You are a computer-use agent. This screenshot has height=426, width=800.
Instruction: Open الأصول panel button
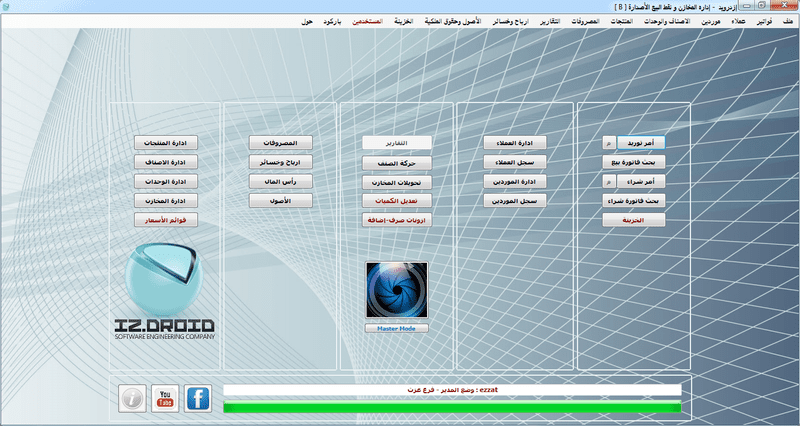[x=281, y=201]
